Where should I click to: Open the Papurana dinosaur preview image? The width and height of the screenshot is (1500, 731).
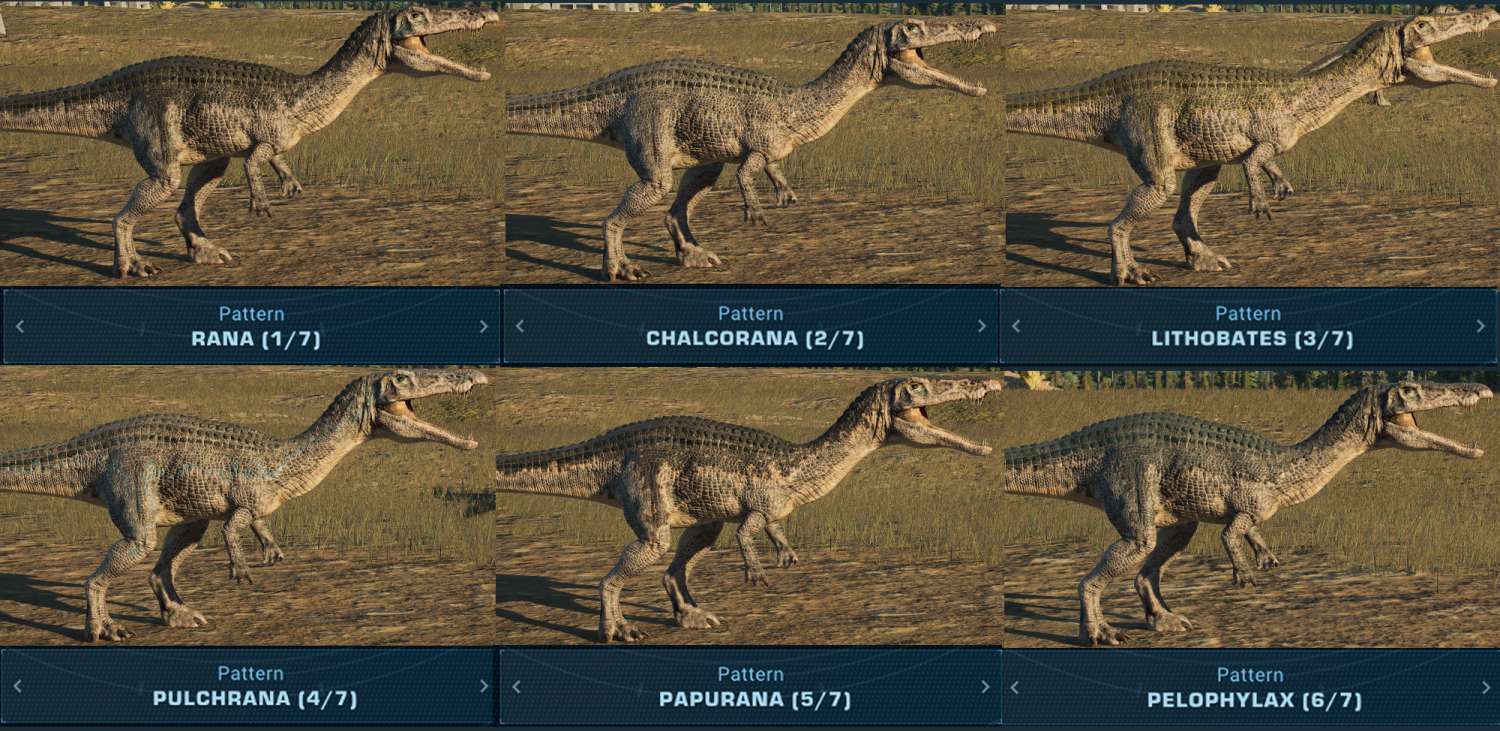click(749, 506)
